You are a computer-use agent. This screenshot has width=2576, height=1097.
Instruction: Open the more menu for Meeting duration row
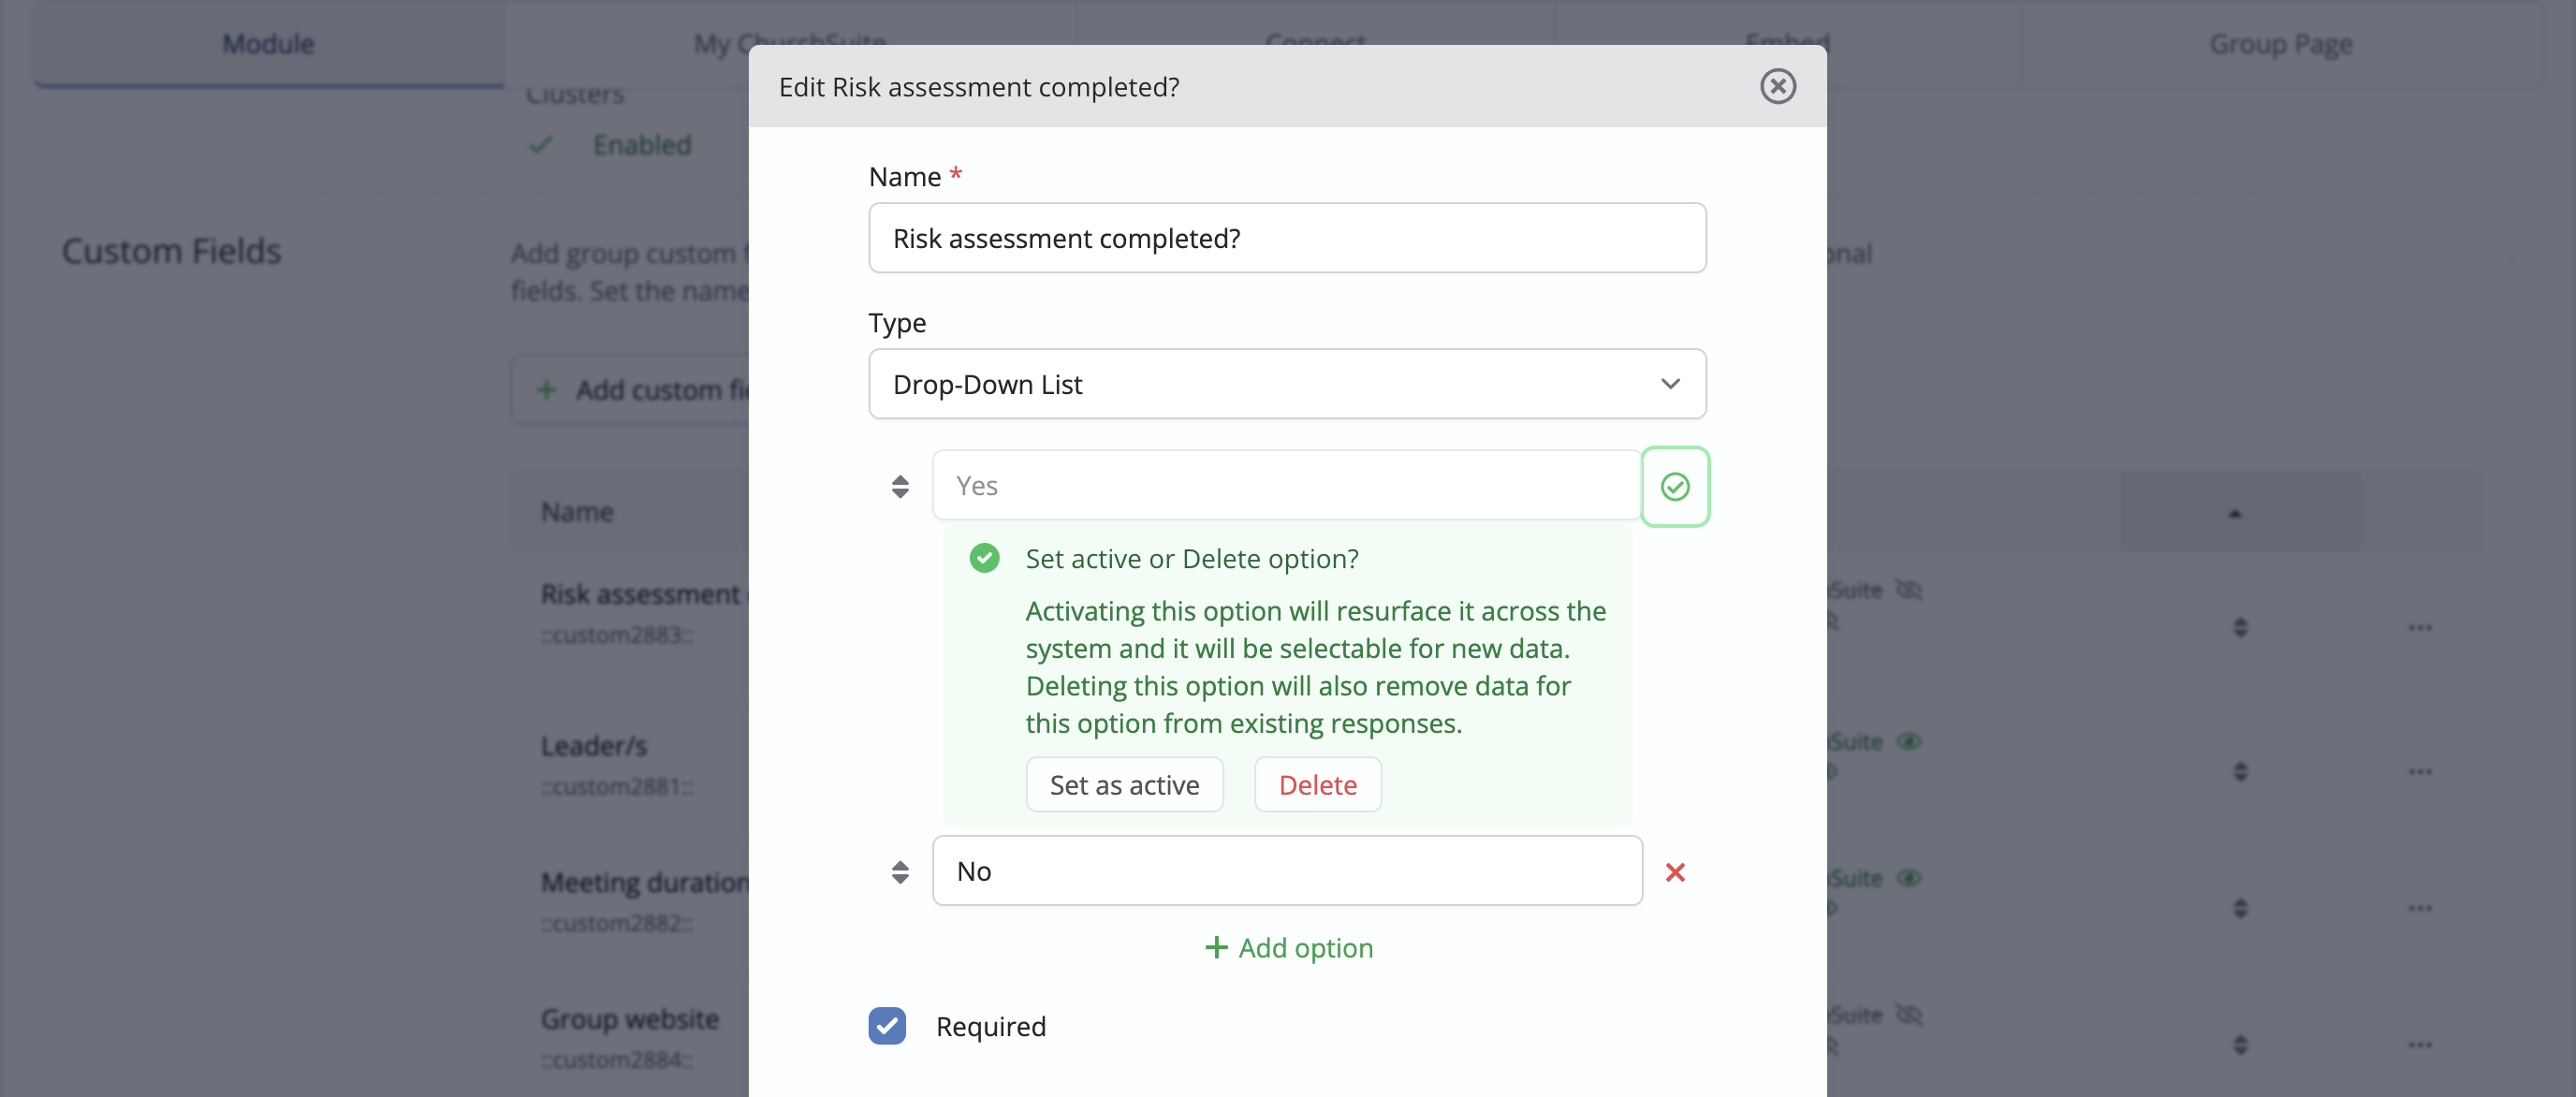click(2420, 908)
